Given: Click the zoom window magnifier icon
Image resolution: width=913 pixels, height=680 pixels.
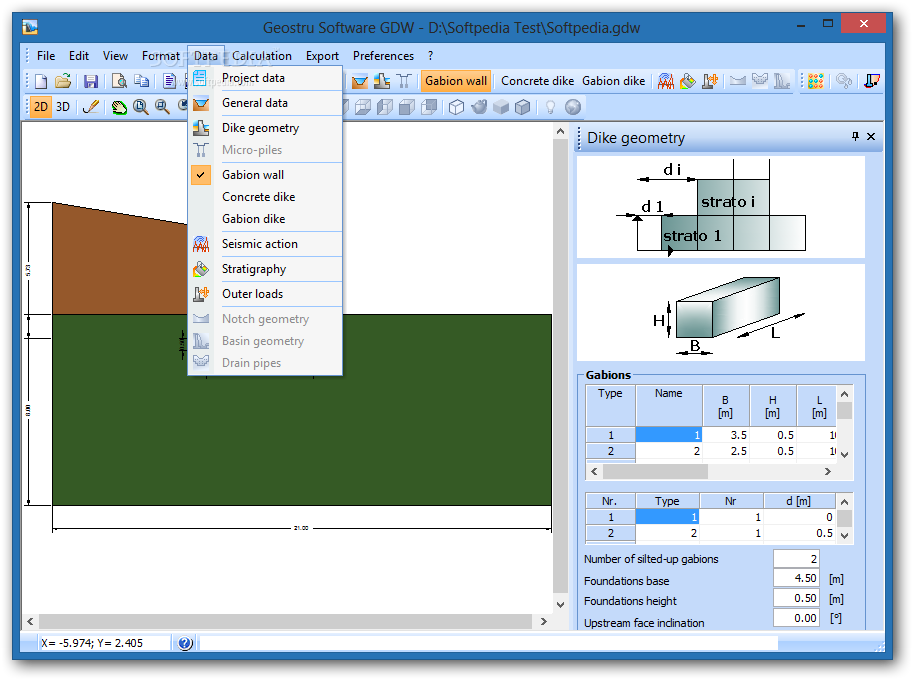Looking at the screenshot, I should [162, 107].
